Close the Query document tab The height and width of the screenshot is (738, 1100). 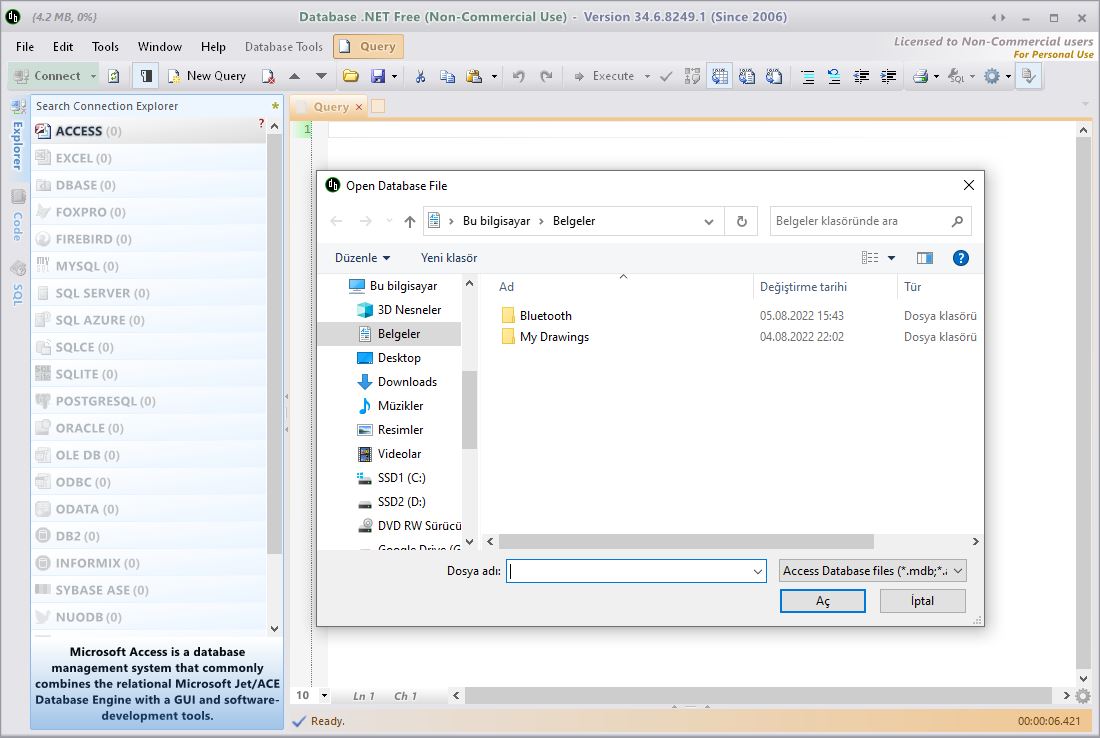tap(358, 107)
